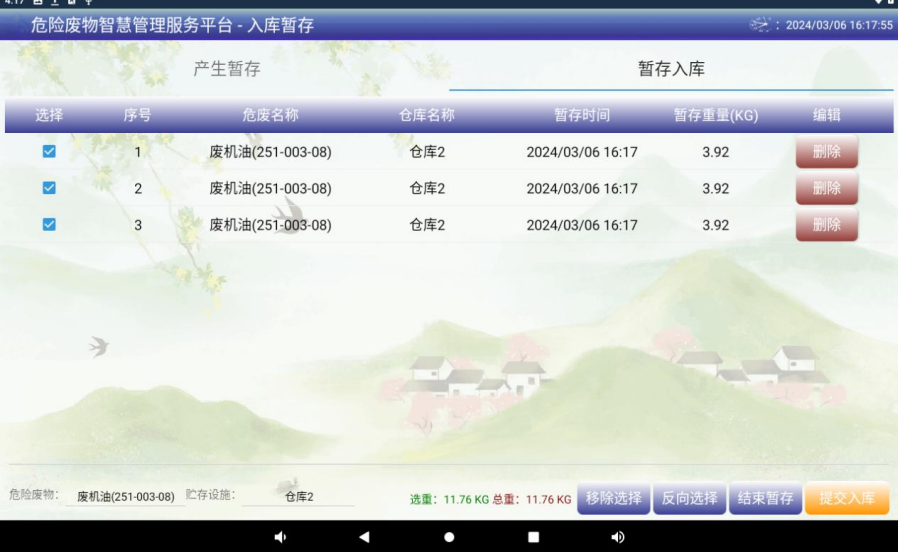The width and height of the screenshot is (898, 552).
Task: Delete row 1 with 删除 button
Action: 826,152
